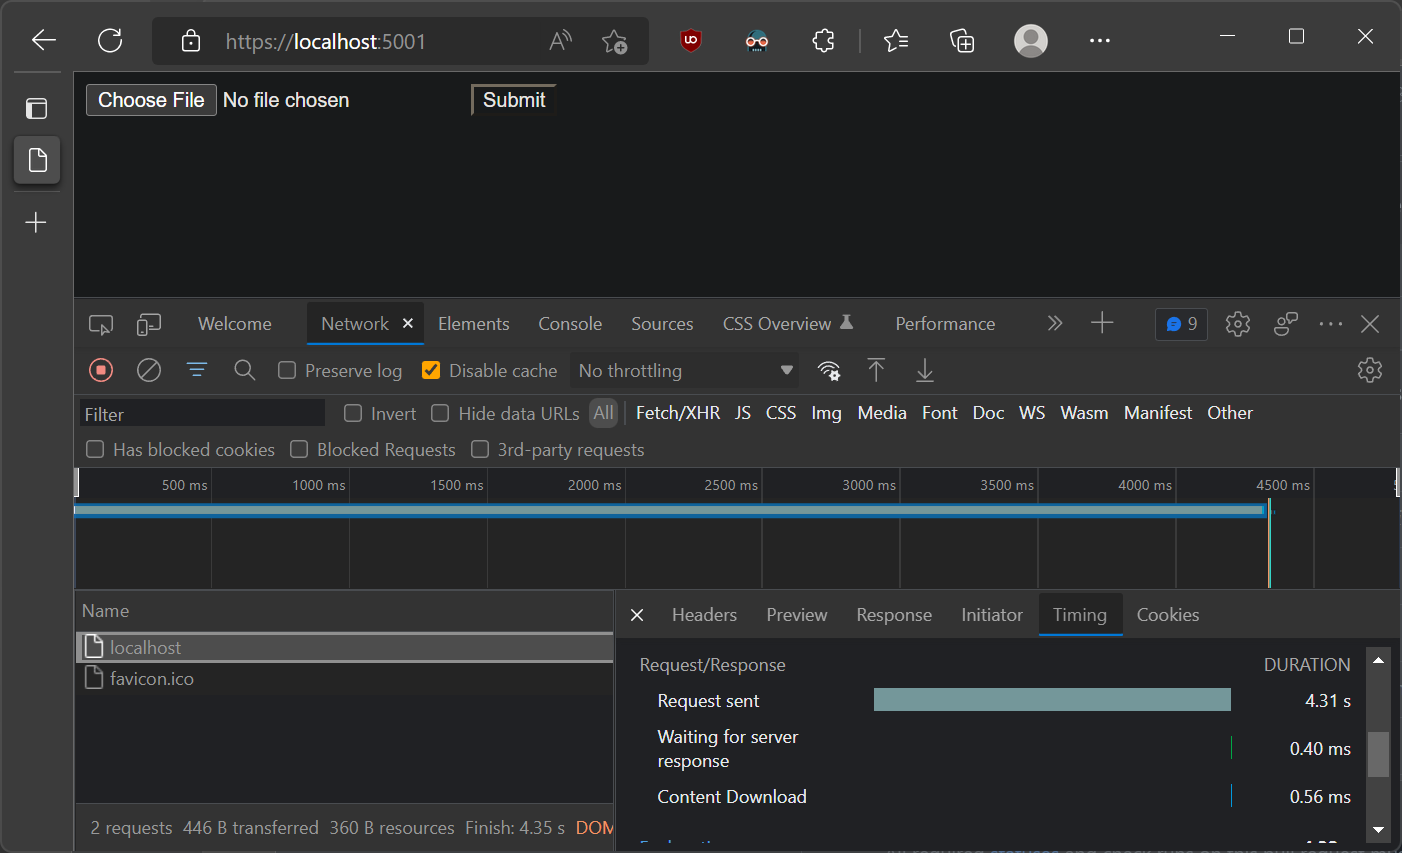
Task: Import HAR file with up arrow
Action: 876,370
